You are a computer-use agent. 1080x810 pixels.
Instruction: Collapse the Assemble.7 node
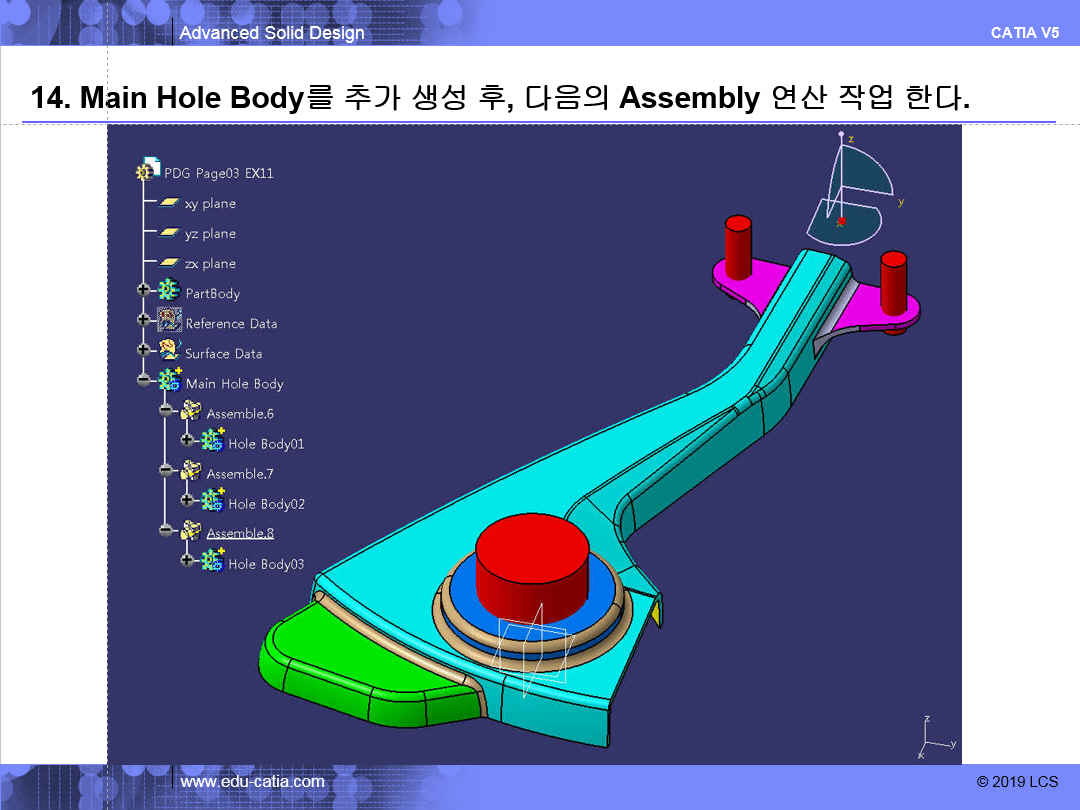coord(165,470)
